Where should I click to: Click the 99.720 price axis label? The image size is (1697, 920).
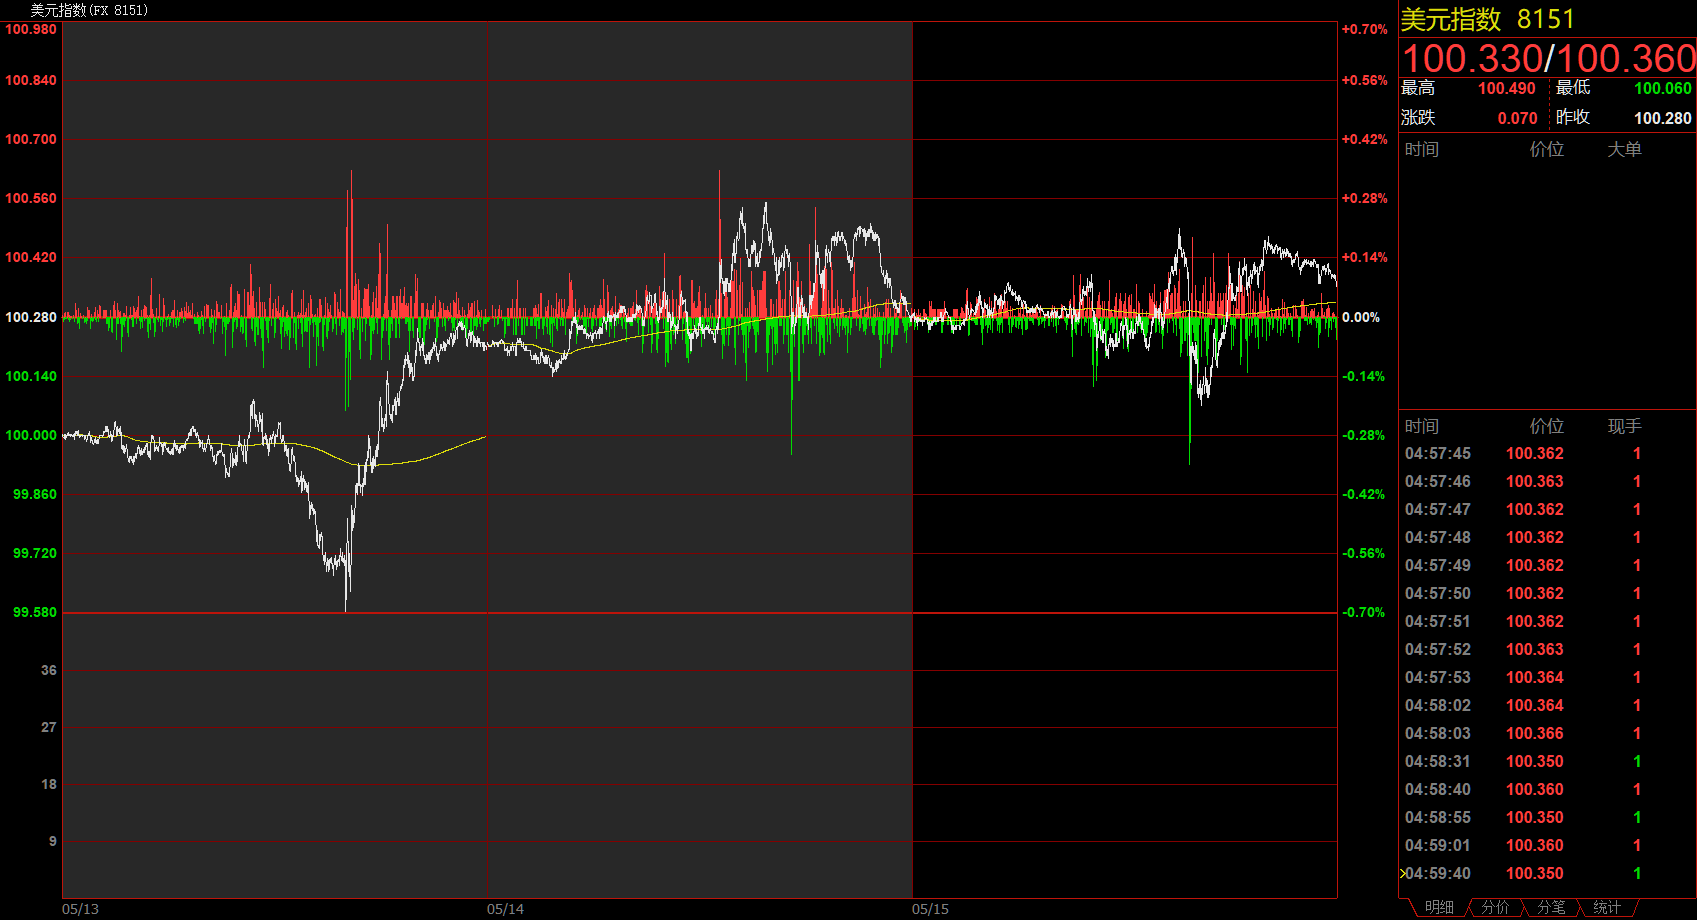pos(35,553)
